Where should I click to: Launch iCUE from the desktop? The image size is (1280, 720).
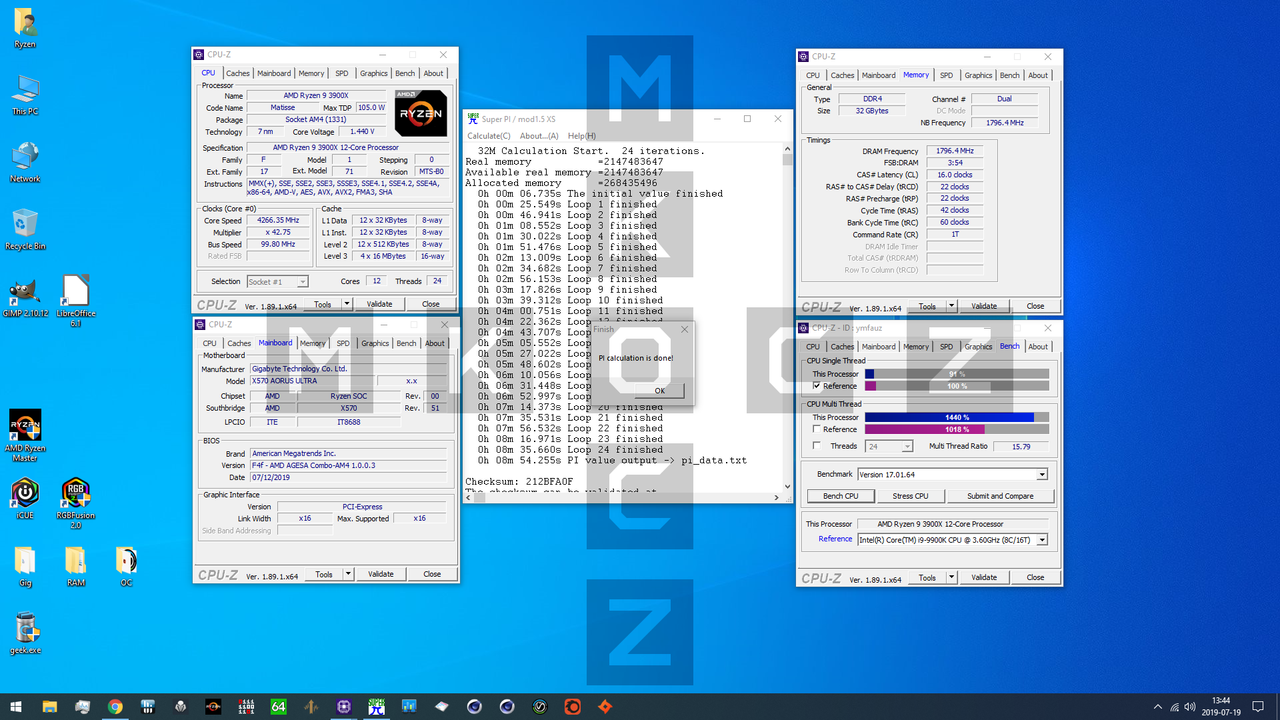(25, 499)
